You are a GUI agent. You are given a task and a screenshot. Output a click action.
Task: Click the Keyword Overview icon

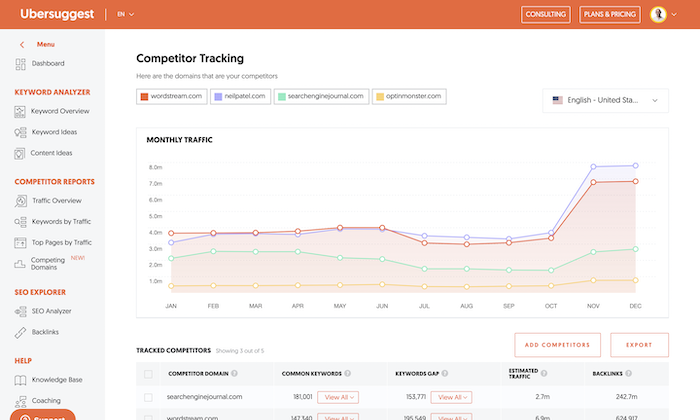pos(20,112)
